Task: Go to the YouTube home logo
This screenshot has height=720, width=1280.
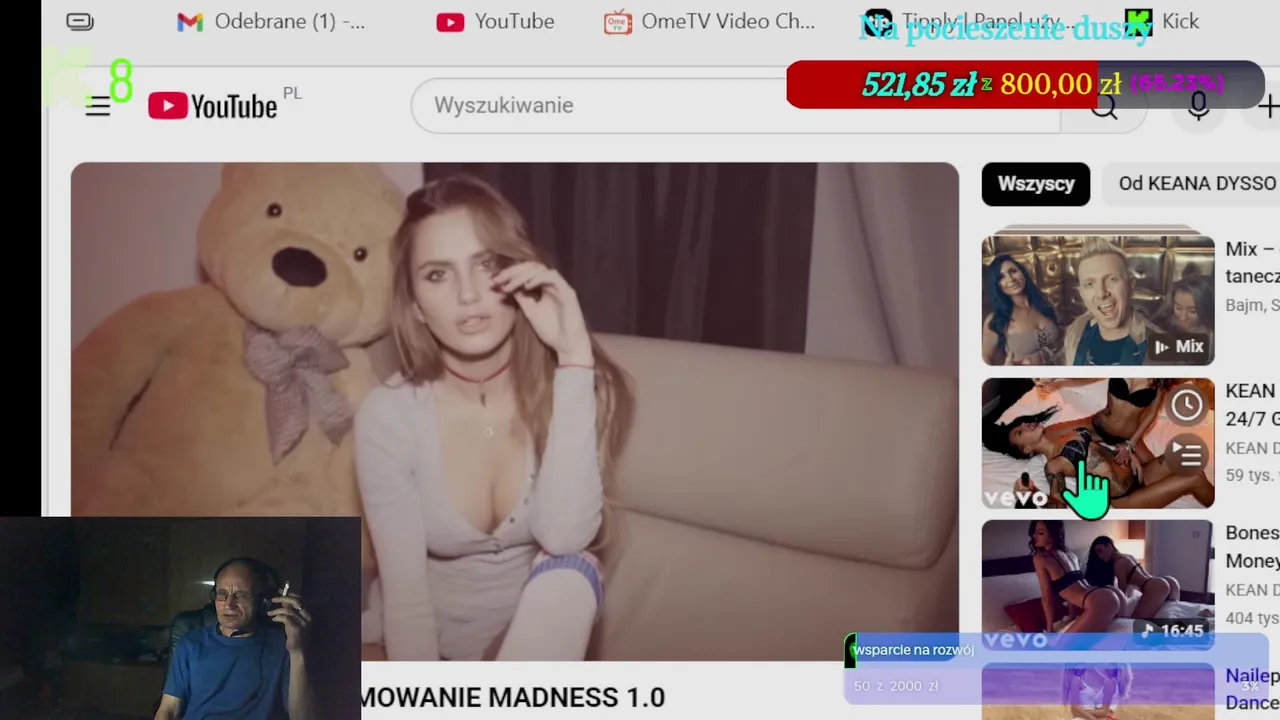Action: point(213,106)
